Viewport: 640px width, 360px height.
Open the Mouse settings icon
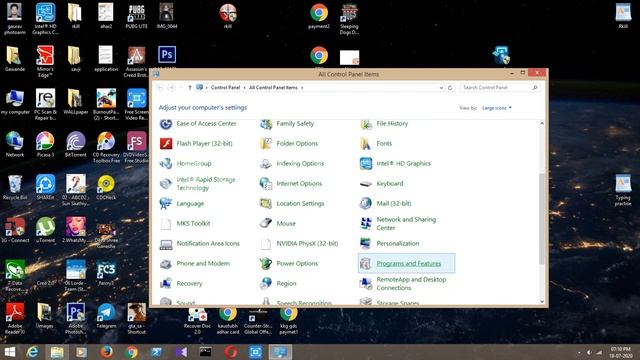(266, 224)
